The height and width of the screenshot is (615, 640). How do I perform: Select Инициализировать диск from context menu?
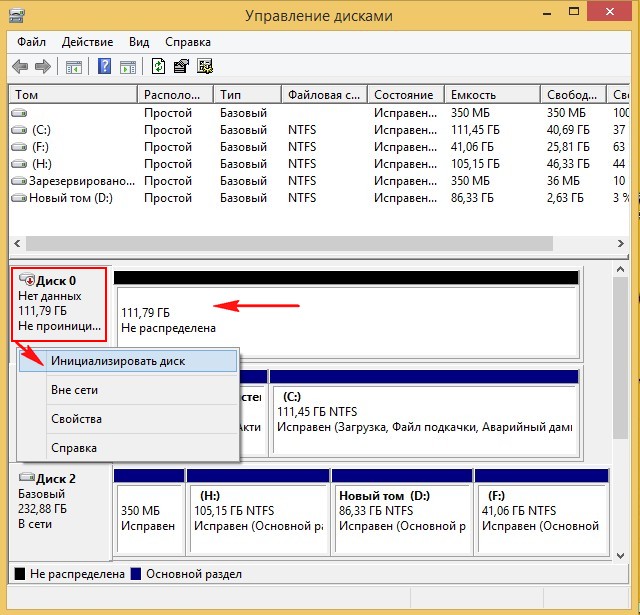(117, 361)
